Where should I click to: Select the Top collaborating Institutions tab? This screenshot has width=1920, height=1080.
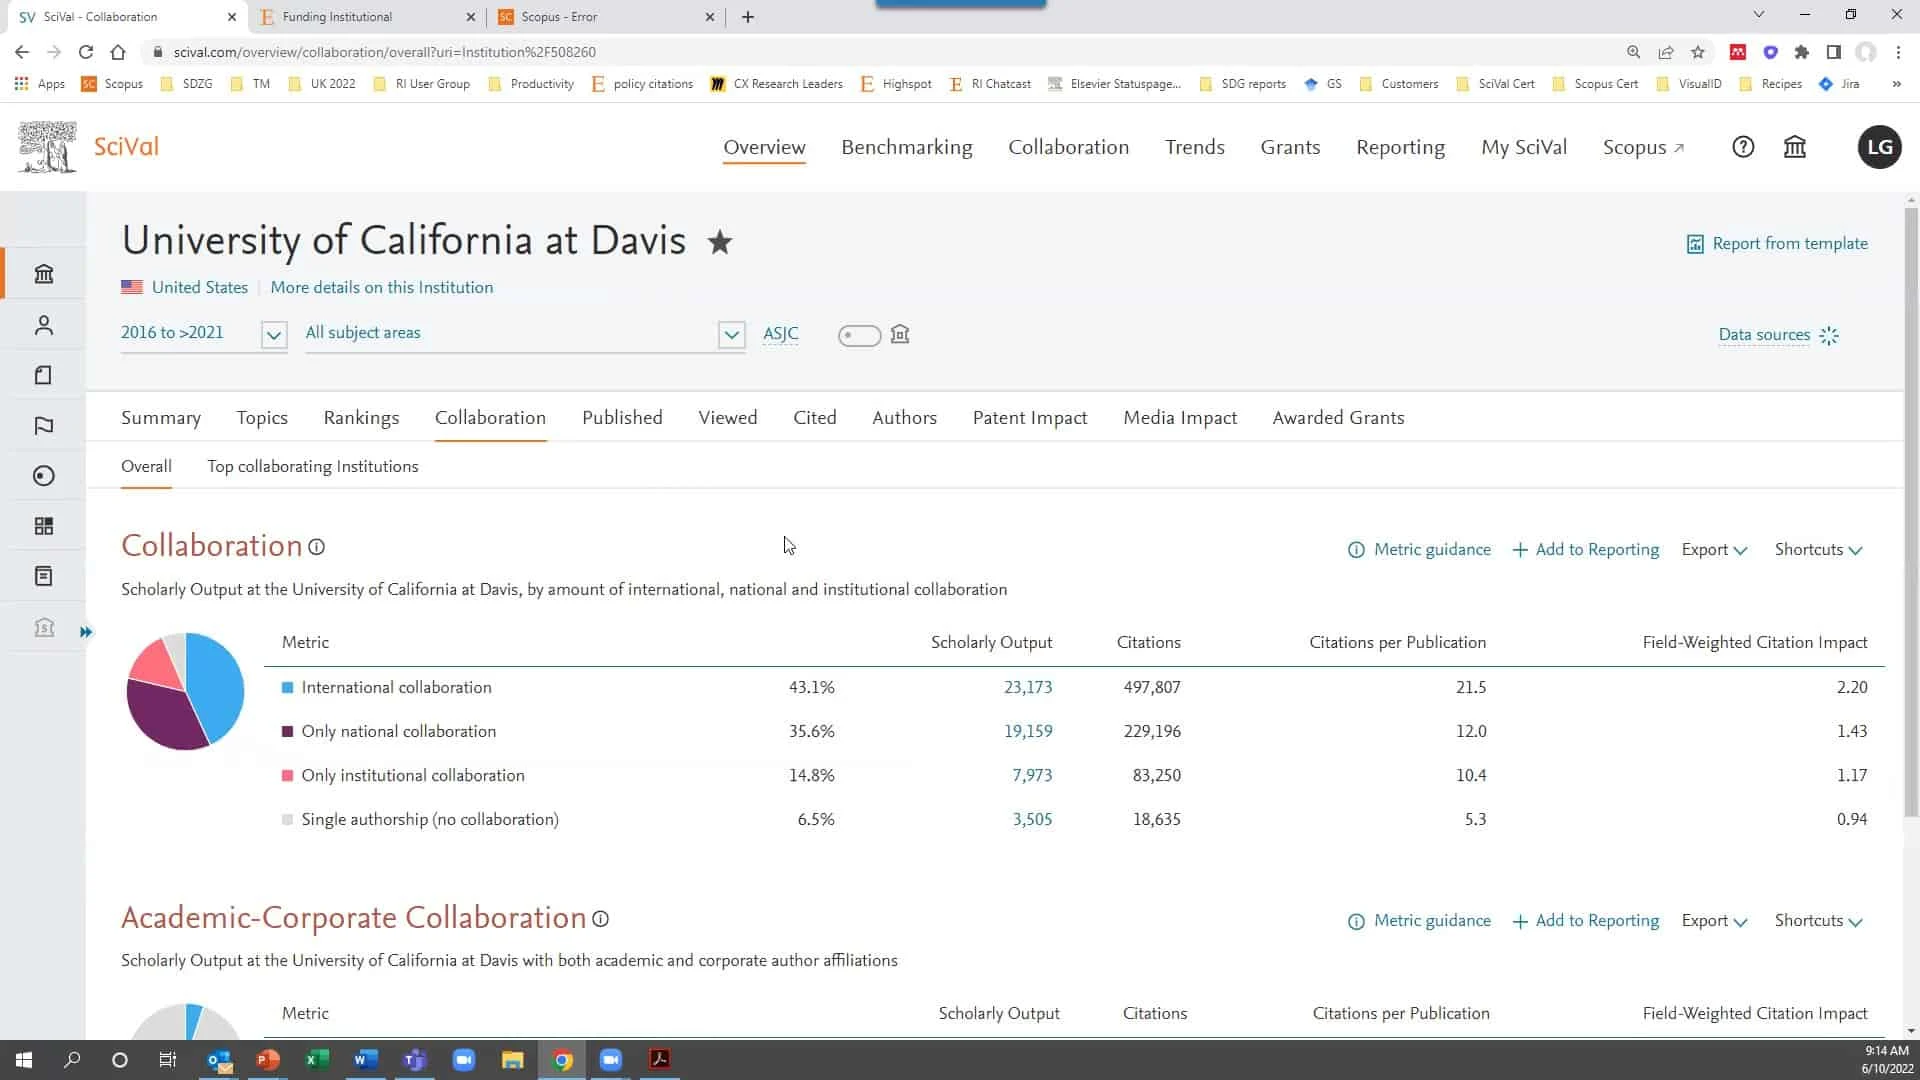pyautogui.click(x=313, y=467)
